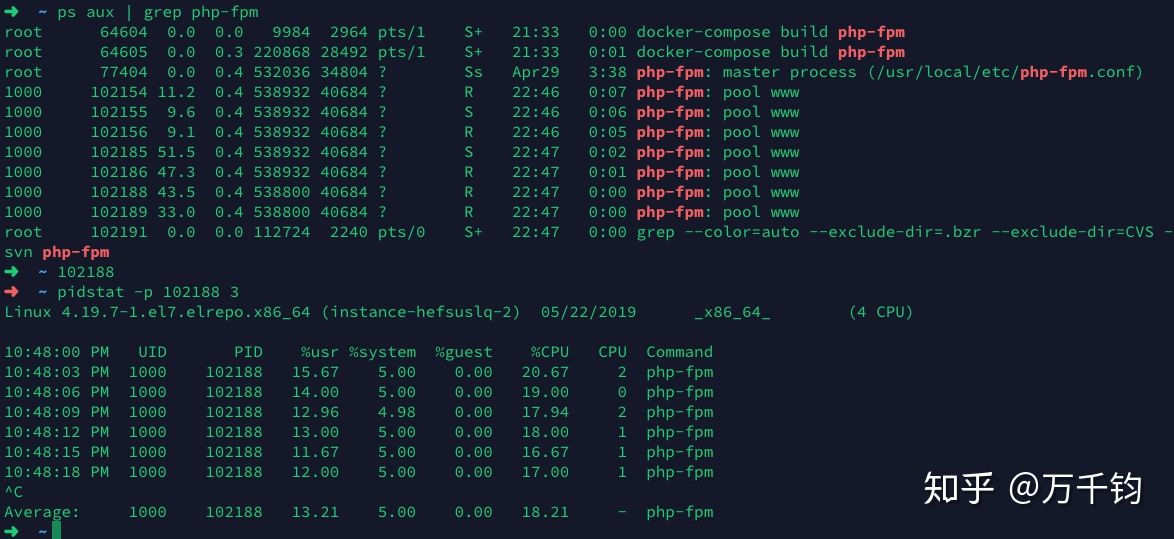
Task: Click the instance-hefsuslq-2 hostname
Action: click(x=421, y=312)
